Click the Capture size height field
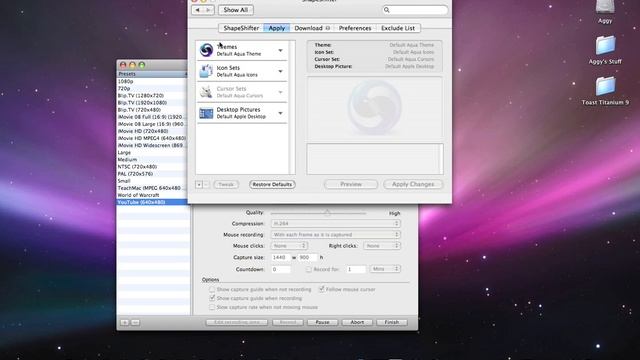This screenshot has width=640, height=360. tap(308, 258)
